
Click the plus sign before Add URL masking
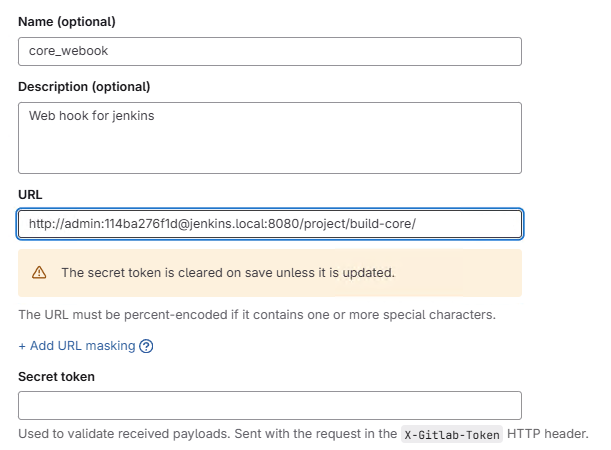(x=22, y=346)
